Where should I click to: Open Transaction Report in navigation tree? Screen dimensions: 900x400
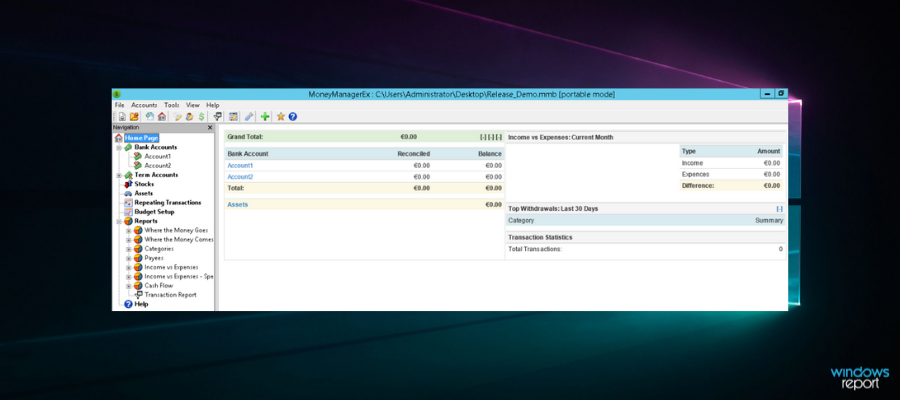click(170, 295)
